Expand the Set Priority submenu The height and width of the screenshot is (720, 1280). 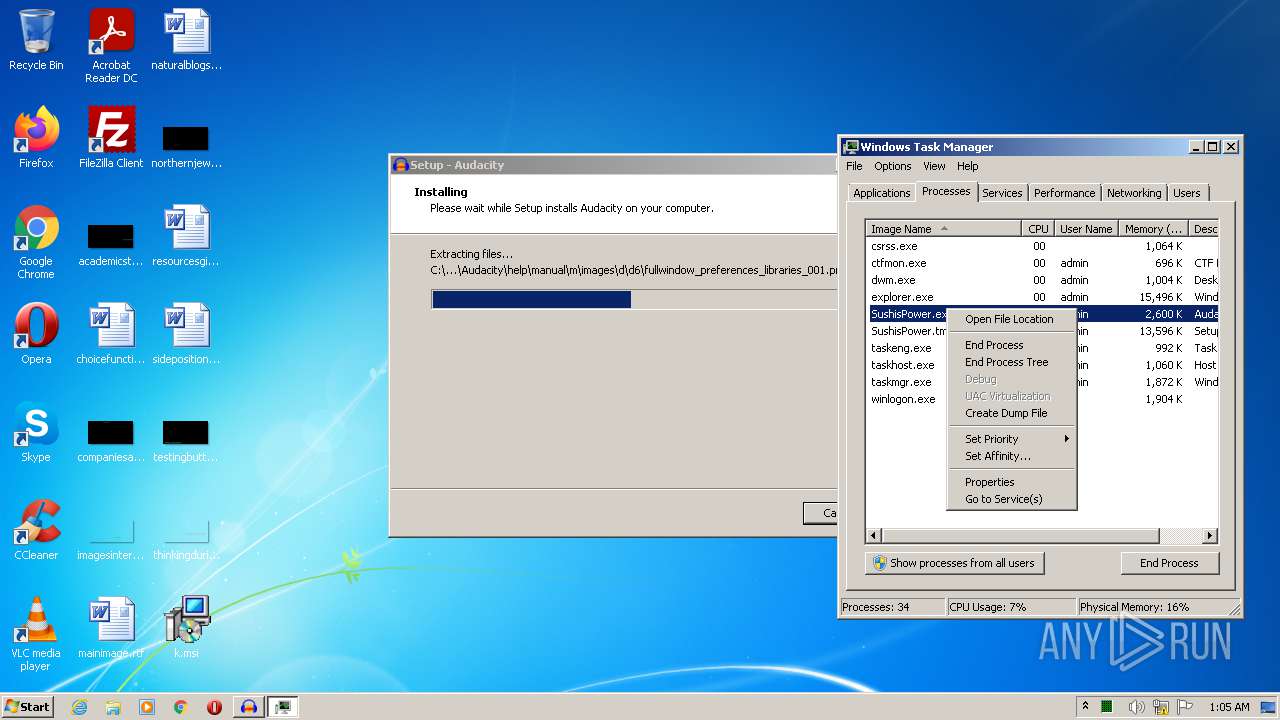tap(1012, 439)
